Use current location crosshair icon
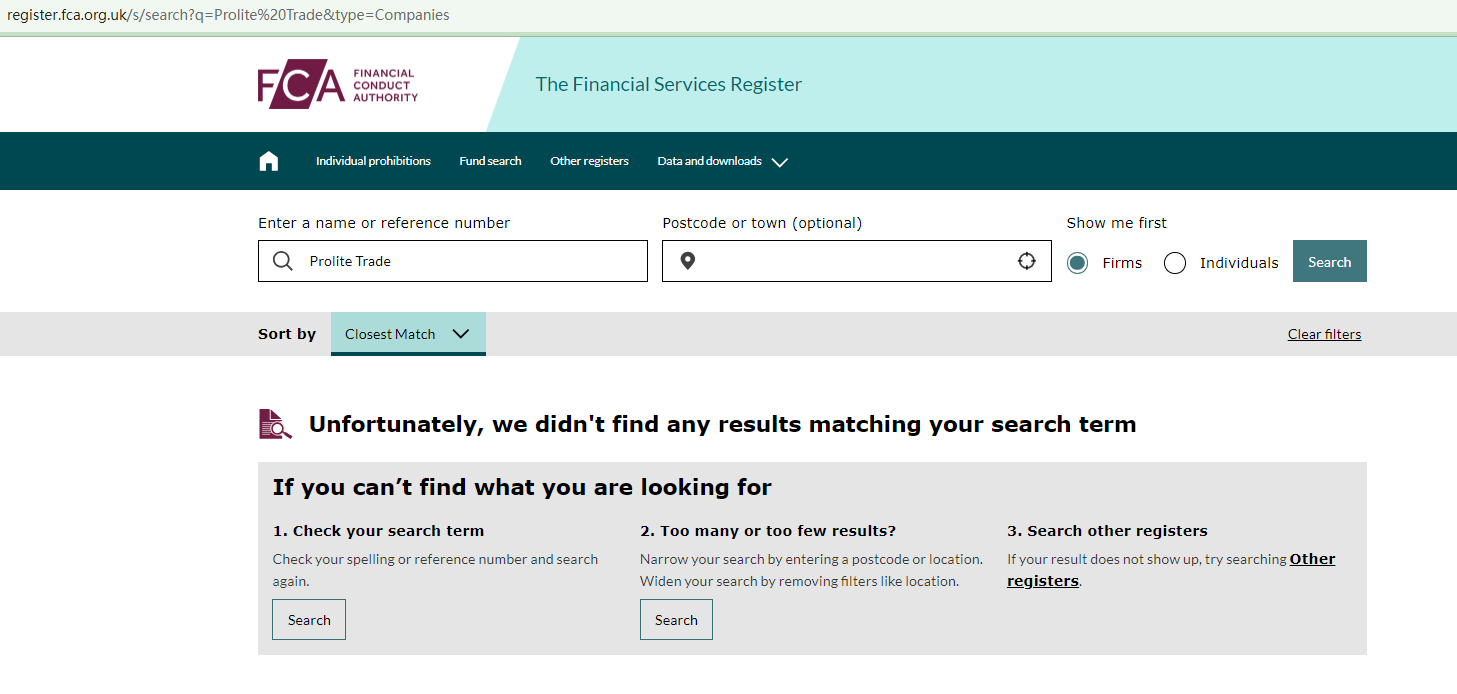Viewport: 1457px width, 694px height. pos(1026,261)
